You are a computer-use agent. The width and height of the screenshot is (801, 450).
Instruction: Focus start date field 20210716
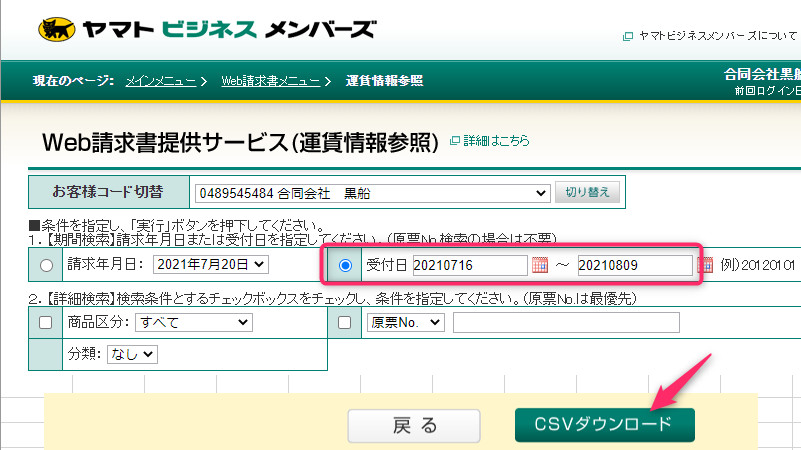pyautogui.click(x=470, y=265)
